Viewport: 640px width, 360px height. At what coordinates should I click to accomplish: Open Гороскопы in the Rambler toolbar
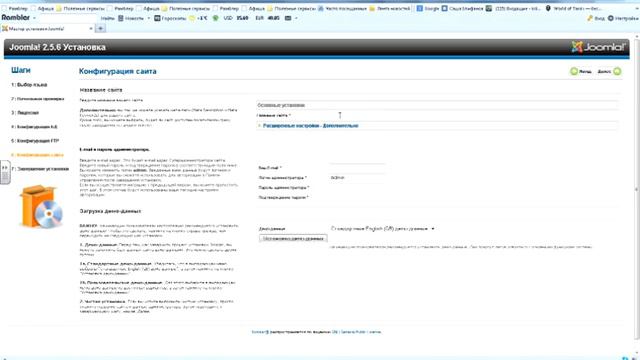click(170, 18)
